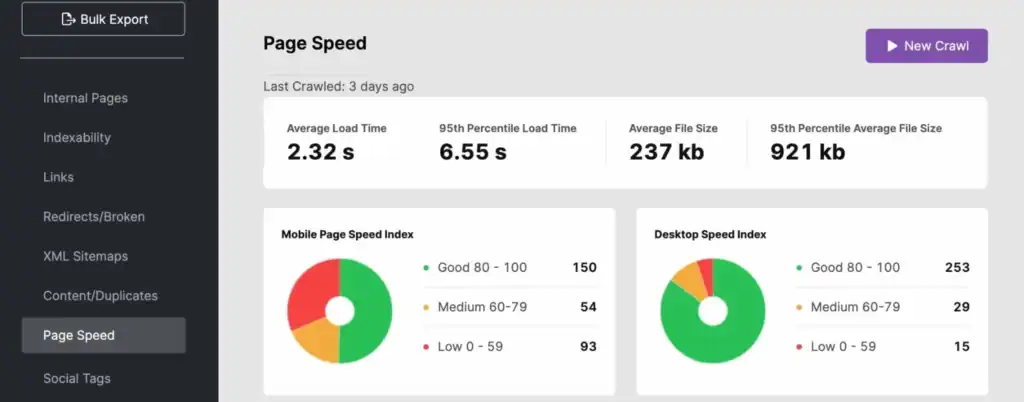
Task: Open Internal Pages in the sidebar
Action: (85, 98)
